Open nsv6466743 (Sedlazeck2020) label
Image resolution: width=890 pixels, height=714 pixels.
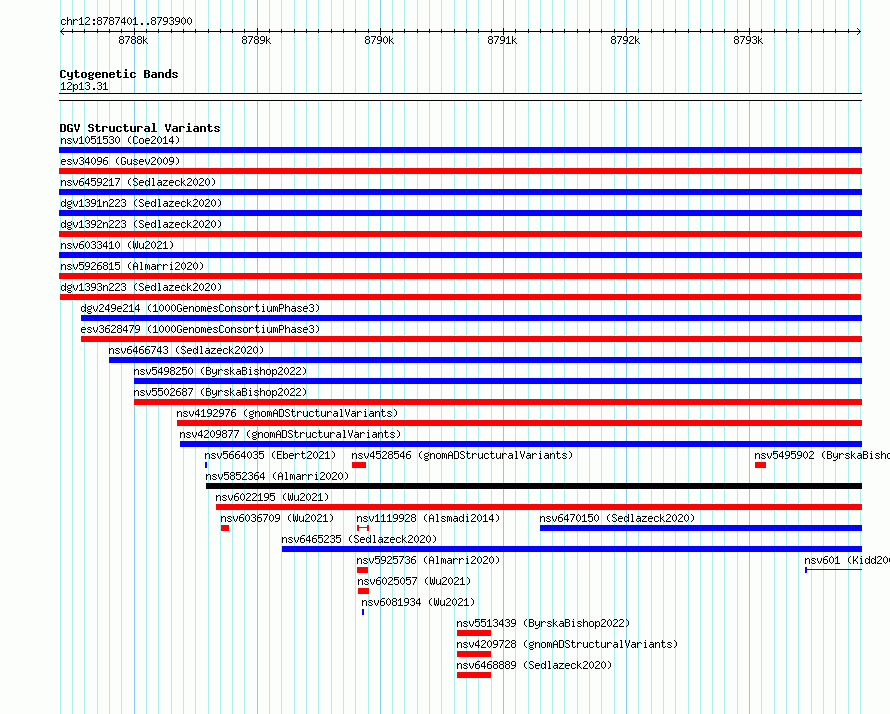click(x=186, y=350)
